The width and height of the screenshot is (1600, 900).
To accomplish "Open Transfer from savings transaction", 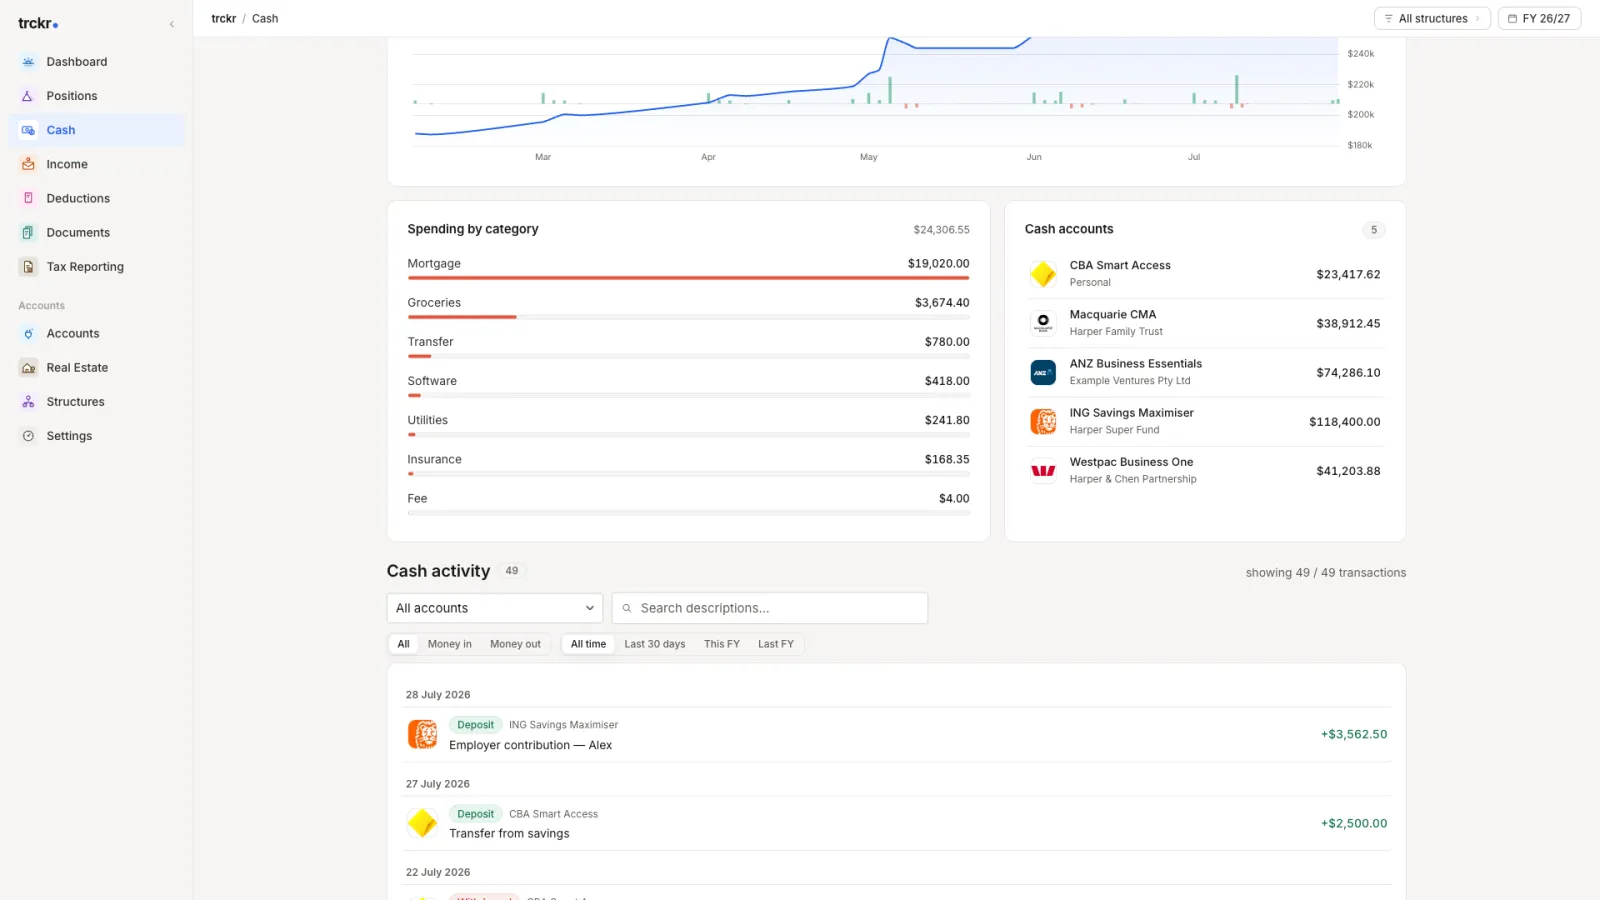I will 898,824.
